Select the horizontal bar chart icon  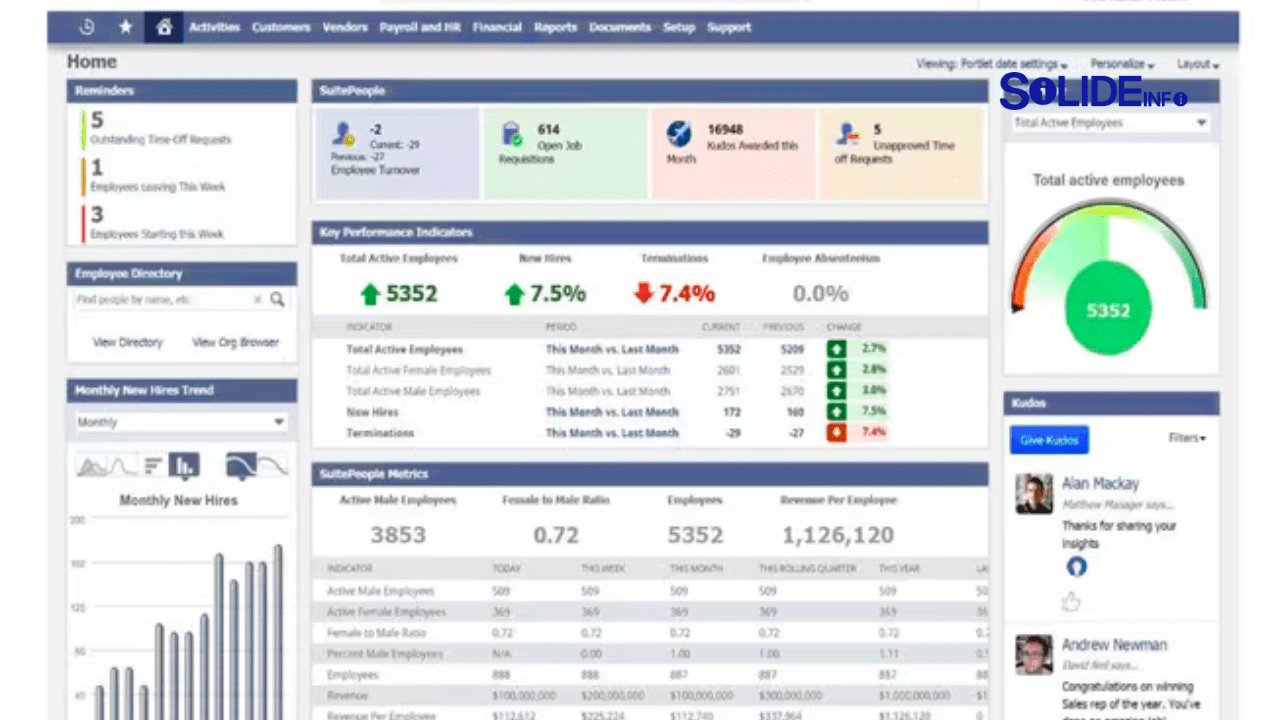pyautogui.click(x=152, y=465)
